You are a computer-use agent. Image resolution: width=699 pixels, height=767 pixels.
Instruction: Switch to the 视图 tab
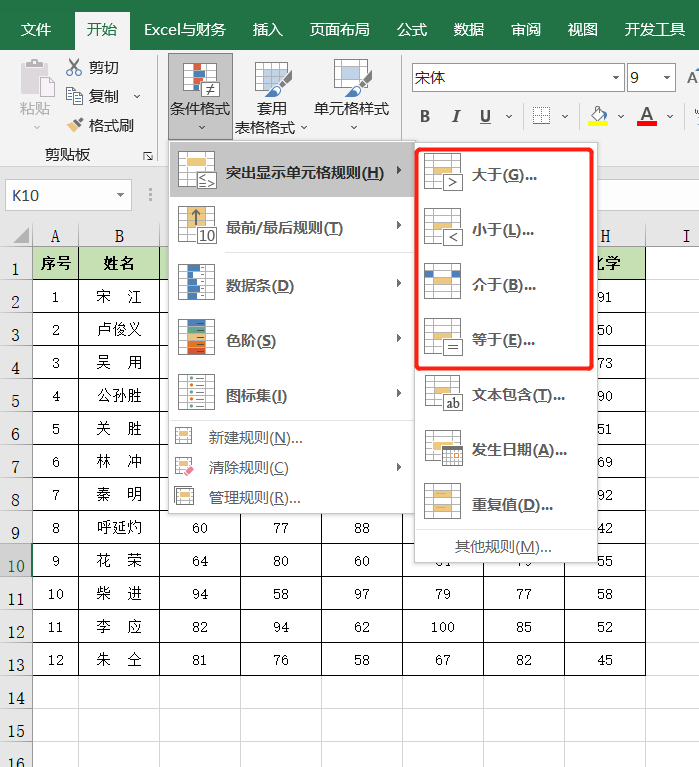pos(583,30)
